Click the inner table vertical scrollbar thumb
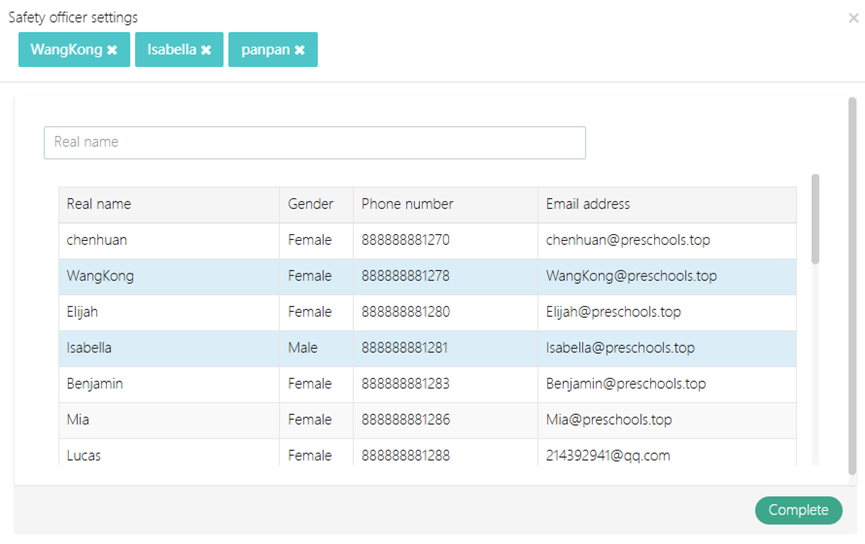The height and width of the screenshot is (544, 865). [815, 219]
